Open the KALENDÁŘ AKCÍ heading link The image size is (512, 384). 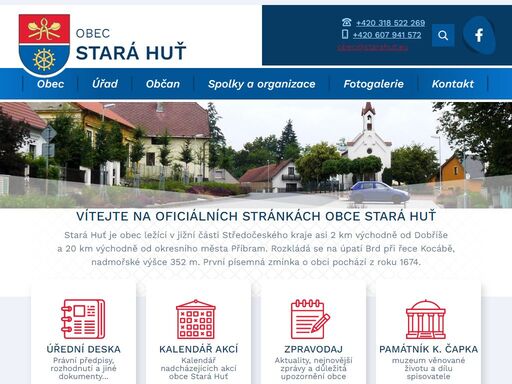[199, 349]
